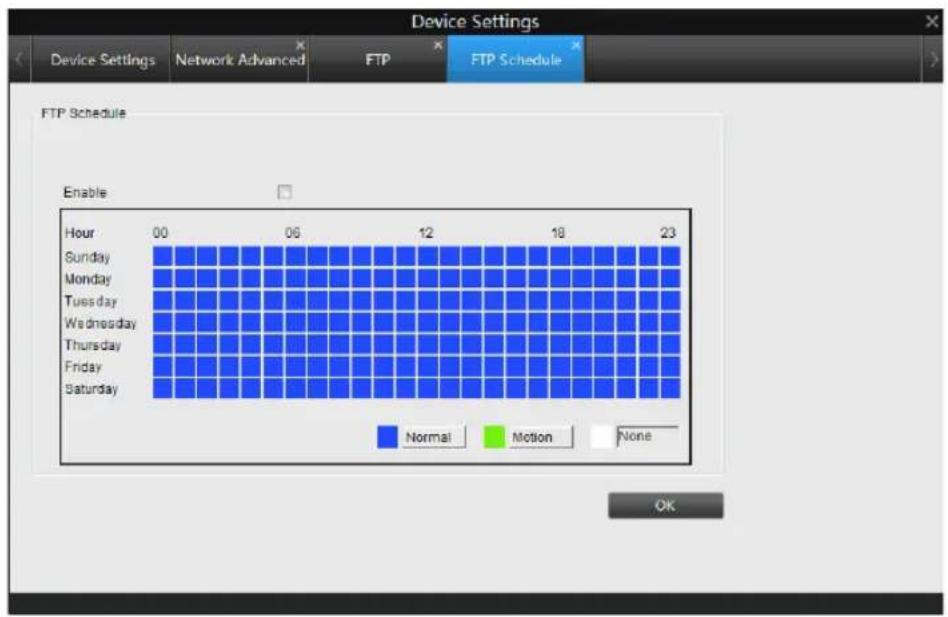
Task: Click the 18 hour header
Action: pyautogui.click(x=557, y=233)
